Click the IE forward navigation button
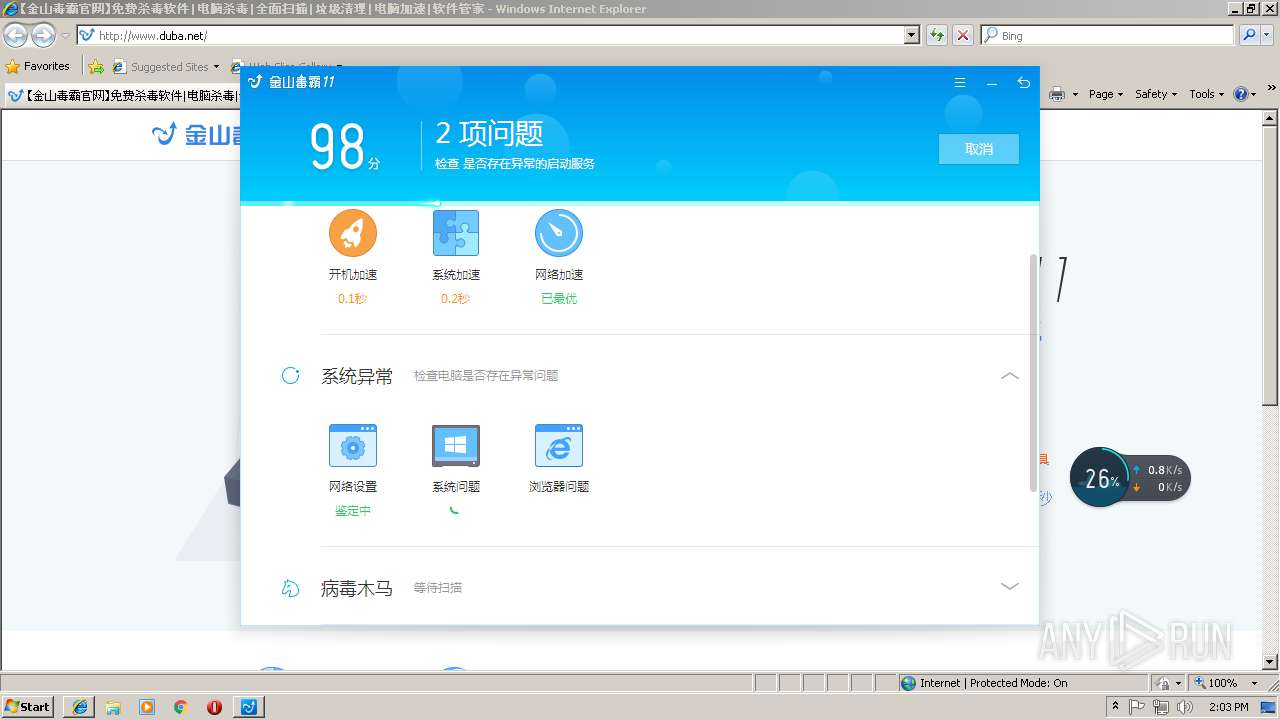The height and width of the screenshot is (720, 1280). tap(43, 36)
